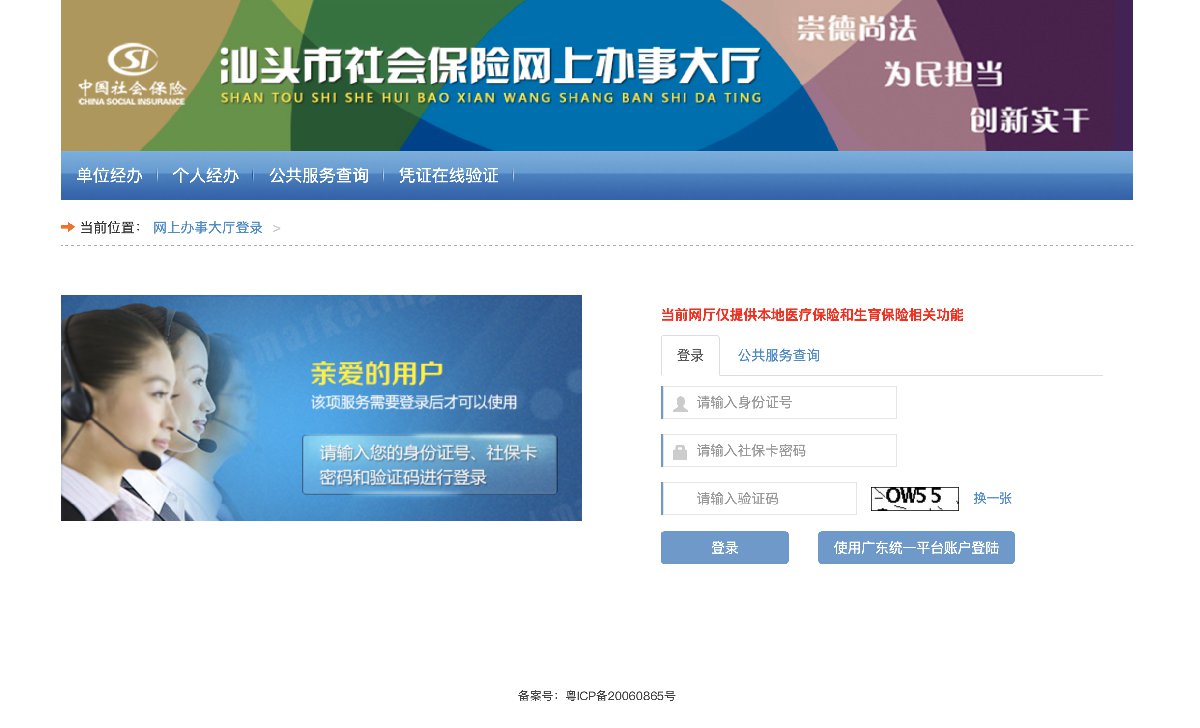Switch to the 公共服务查询 tab beside 登录
1200x728 pixels.
778,356
